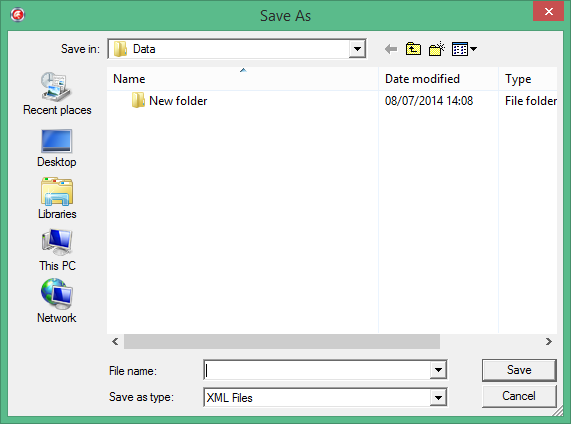The image size is (571, 424).
Task: Expand the Save in folder dropdown
Action: coord(357,49)
